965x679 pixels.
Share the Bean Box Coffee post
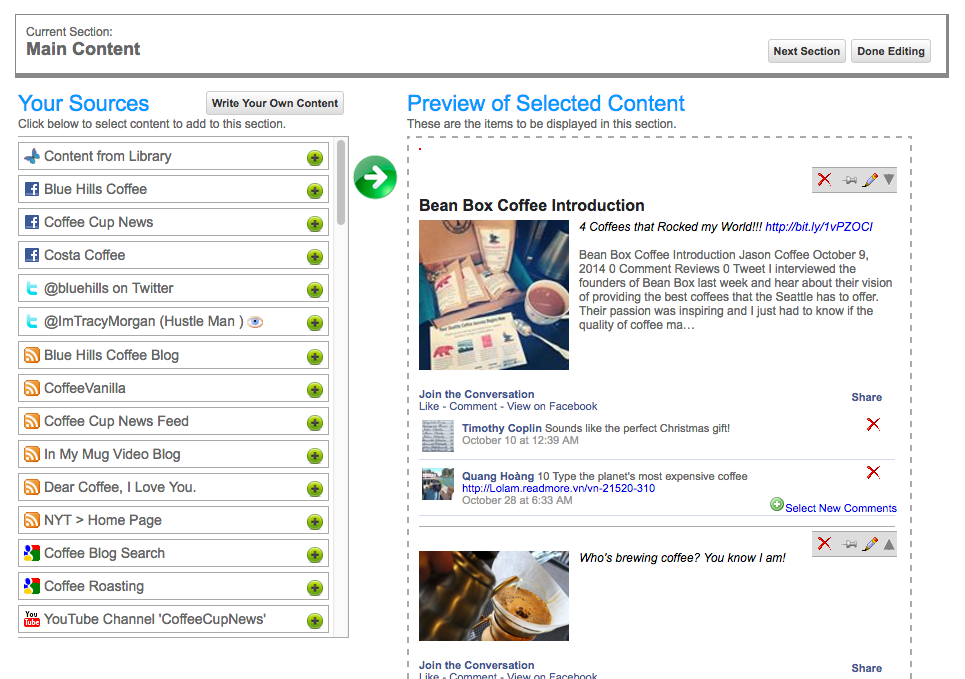tap(867, 397)
